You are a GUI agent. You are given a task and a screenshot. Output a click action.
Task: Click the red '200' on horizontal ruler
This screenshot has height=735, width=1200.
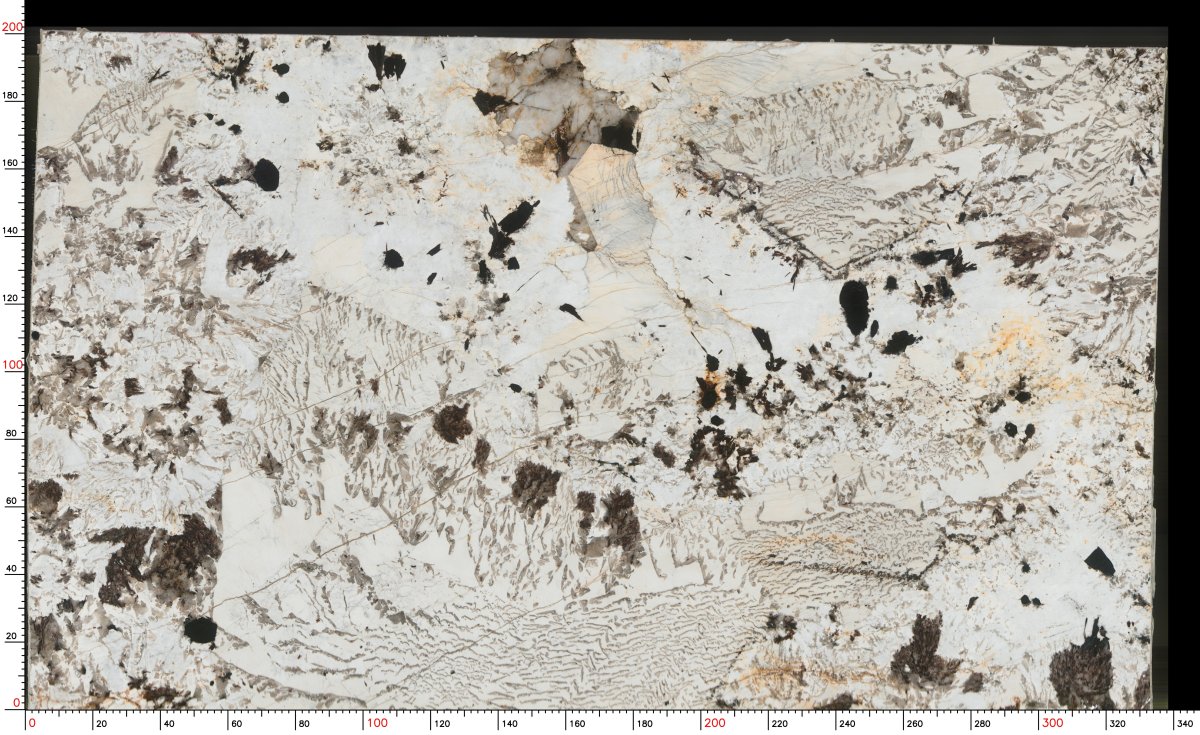714,722
